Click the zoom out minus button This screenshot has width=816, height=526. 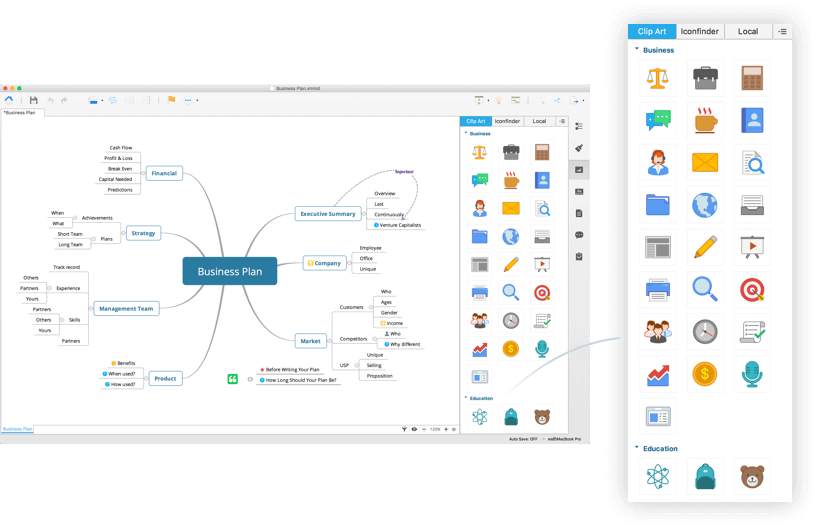(425, 429)
